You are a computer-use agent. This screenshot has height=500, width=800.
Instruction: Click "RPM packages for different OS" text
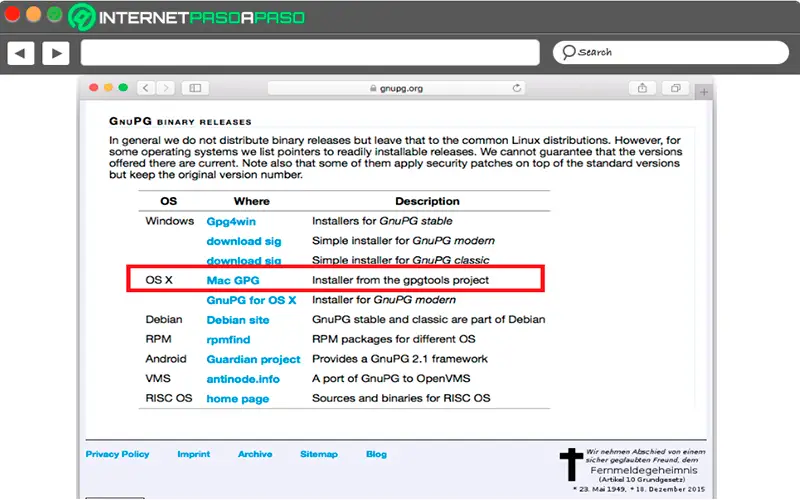(x=393, y=339)
